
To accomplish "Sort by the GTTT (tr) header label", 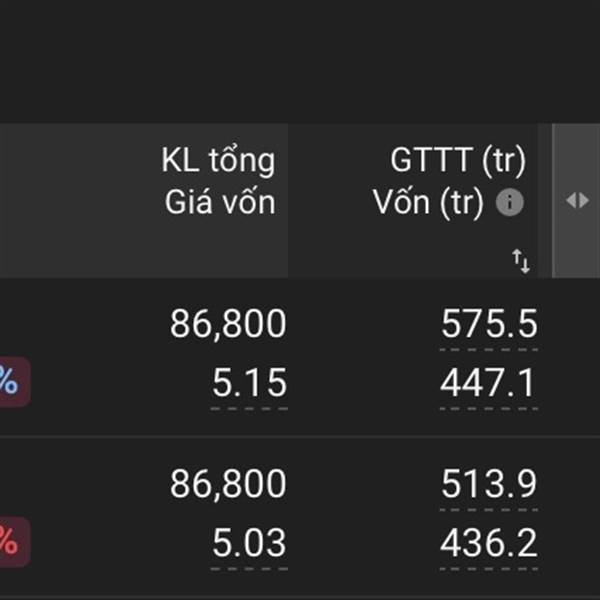I will 458,161.
